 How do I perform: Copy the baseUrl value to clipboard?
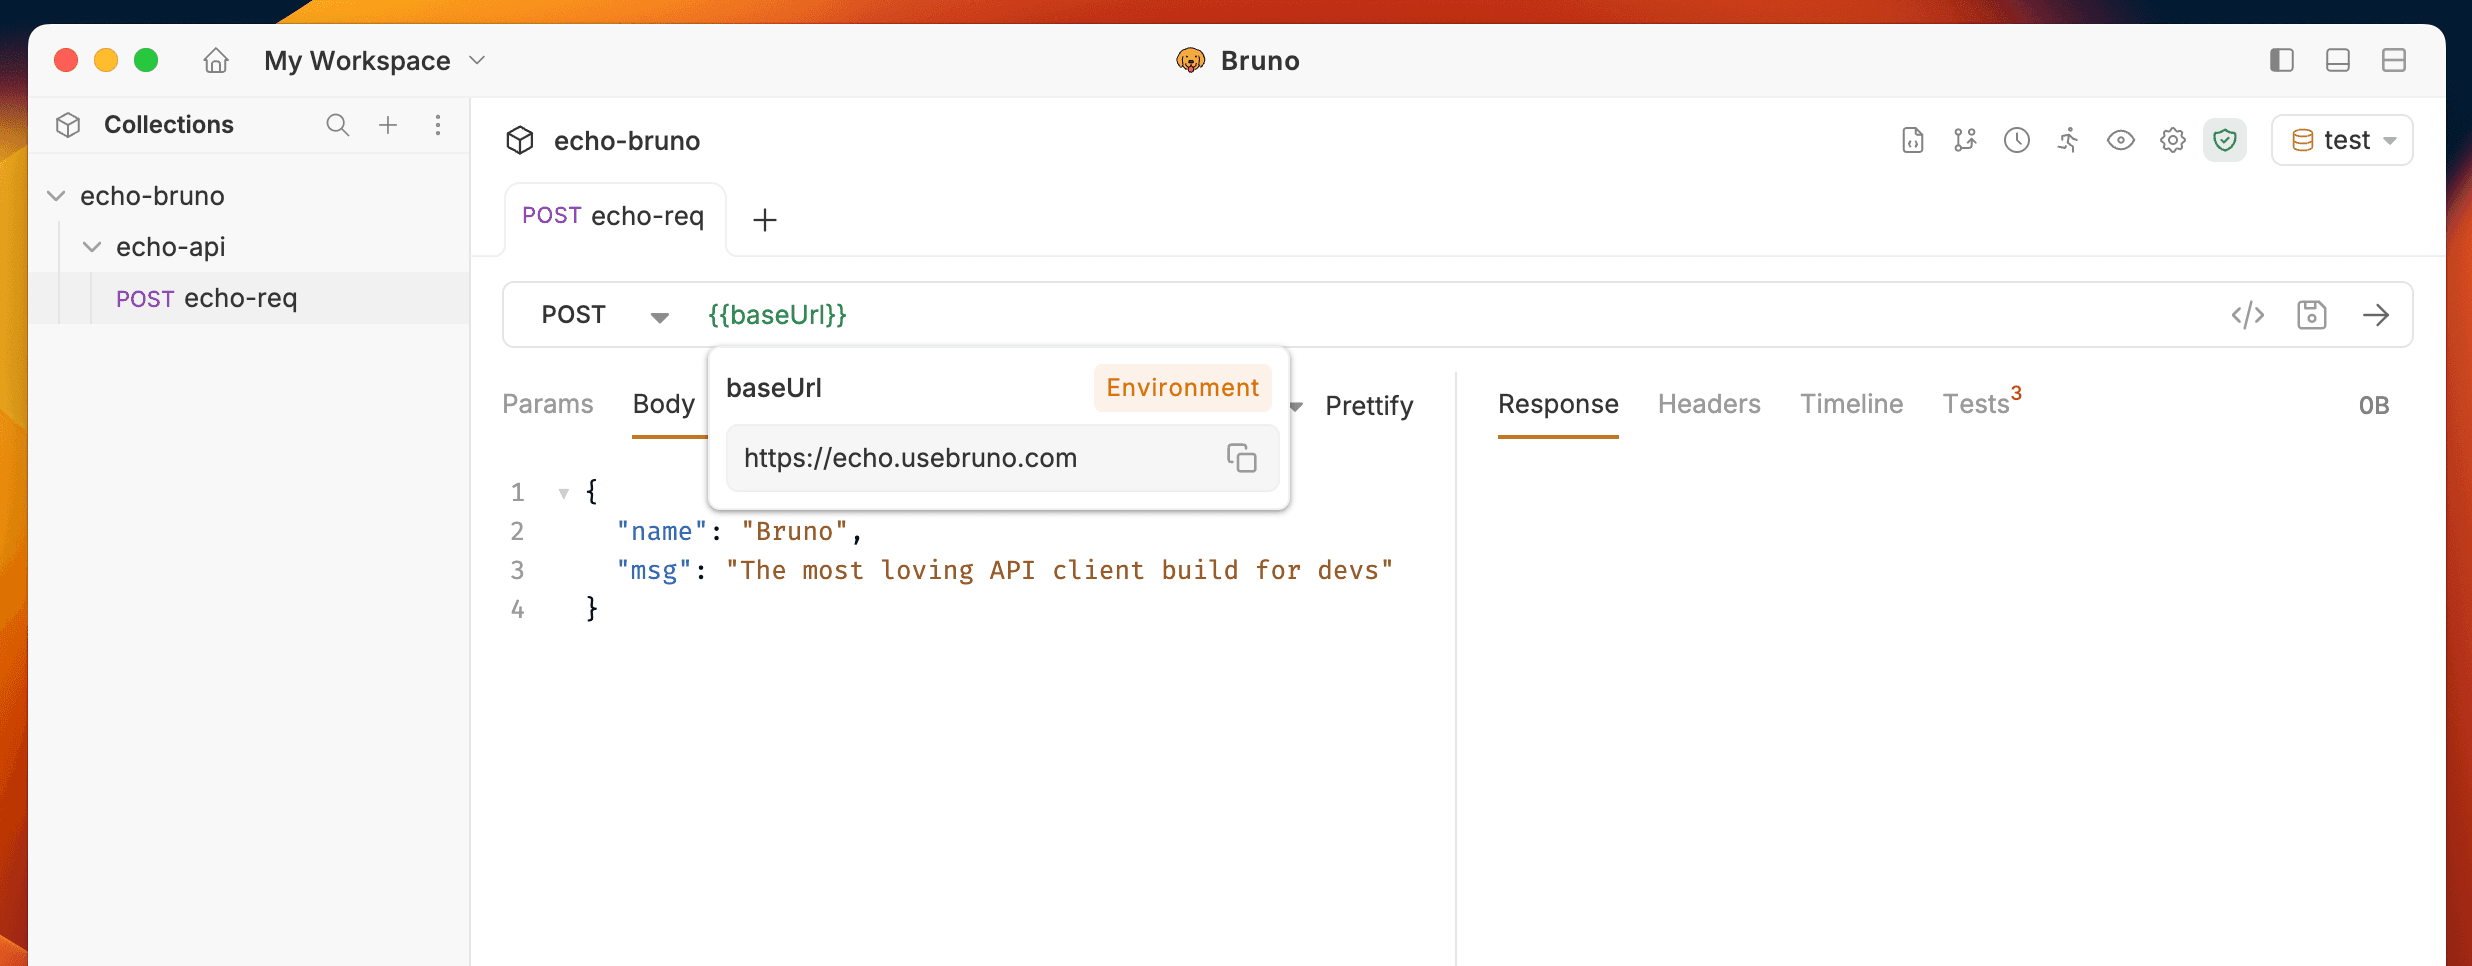1241,458
